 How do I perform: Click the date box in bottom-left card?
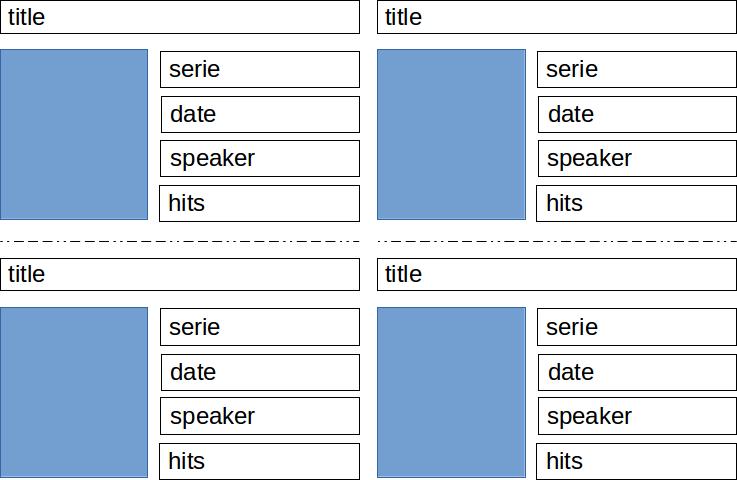[260, 372]
